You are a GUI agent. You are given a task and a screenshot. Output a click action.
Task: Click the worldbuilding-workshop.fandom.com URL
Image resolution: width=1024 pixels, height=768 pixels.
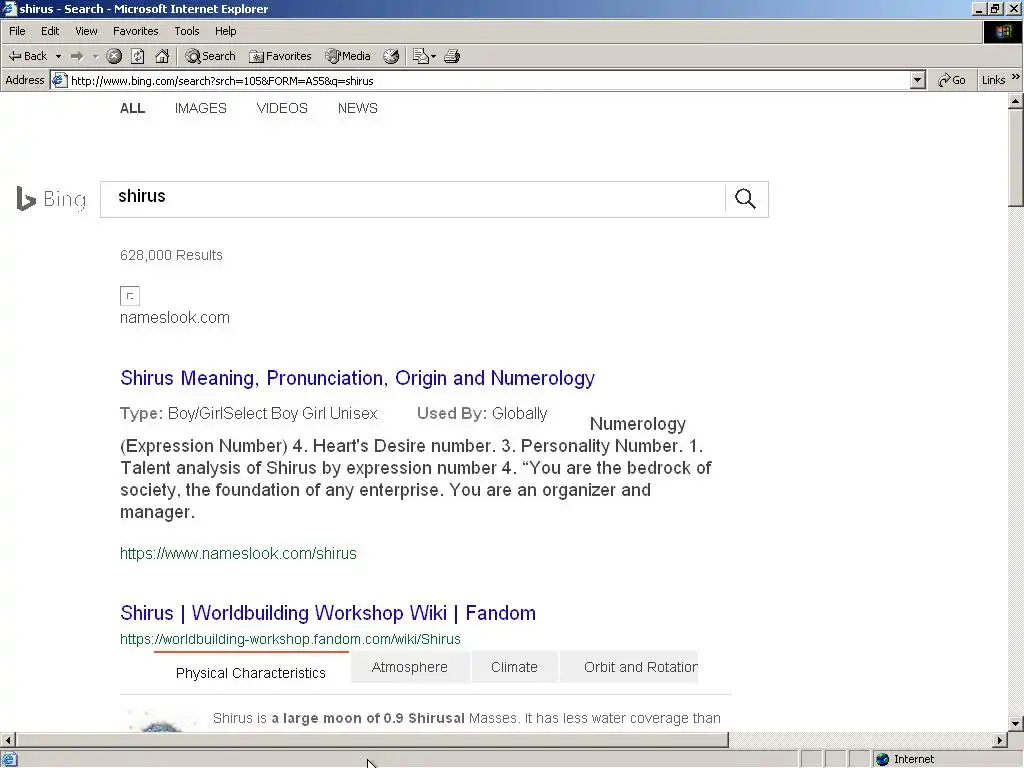[291, 639]
